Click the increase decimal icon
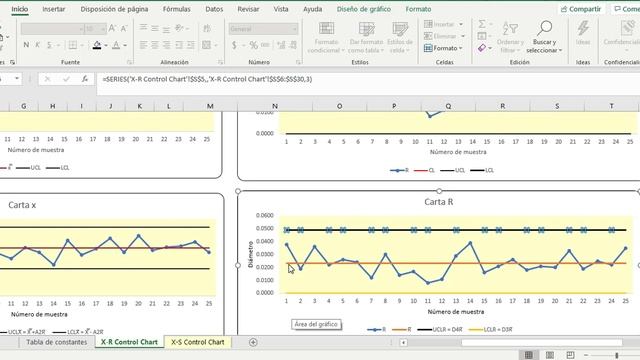 click(x=281, y=45)
